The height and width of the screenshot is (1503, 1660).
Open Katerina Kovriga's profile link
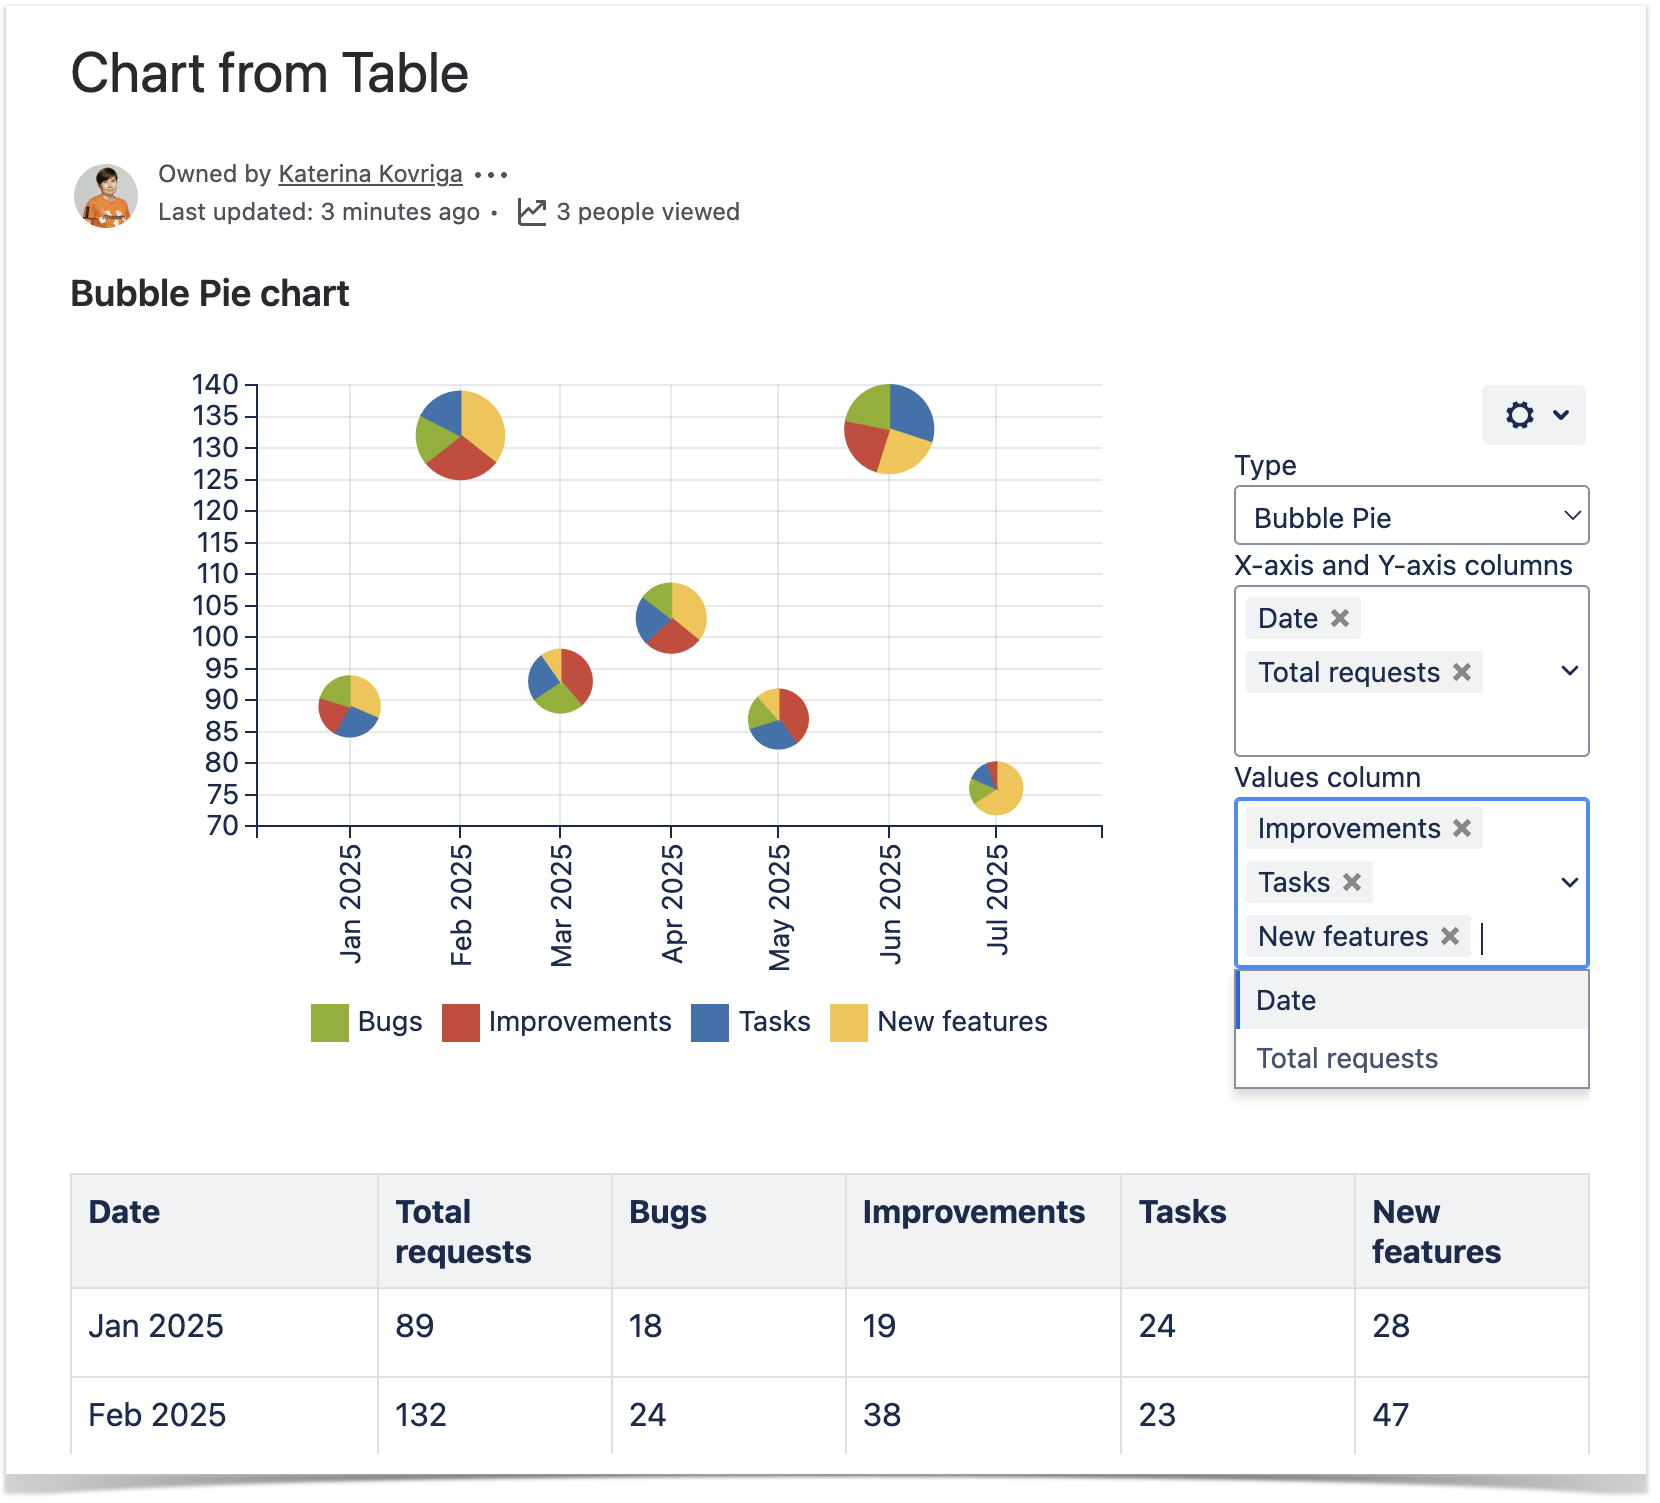(370, 174)
